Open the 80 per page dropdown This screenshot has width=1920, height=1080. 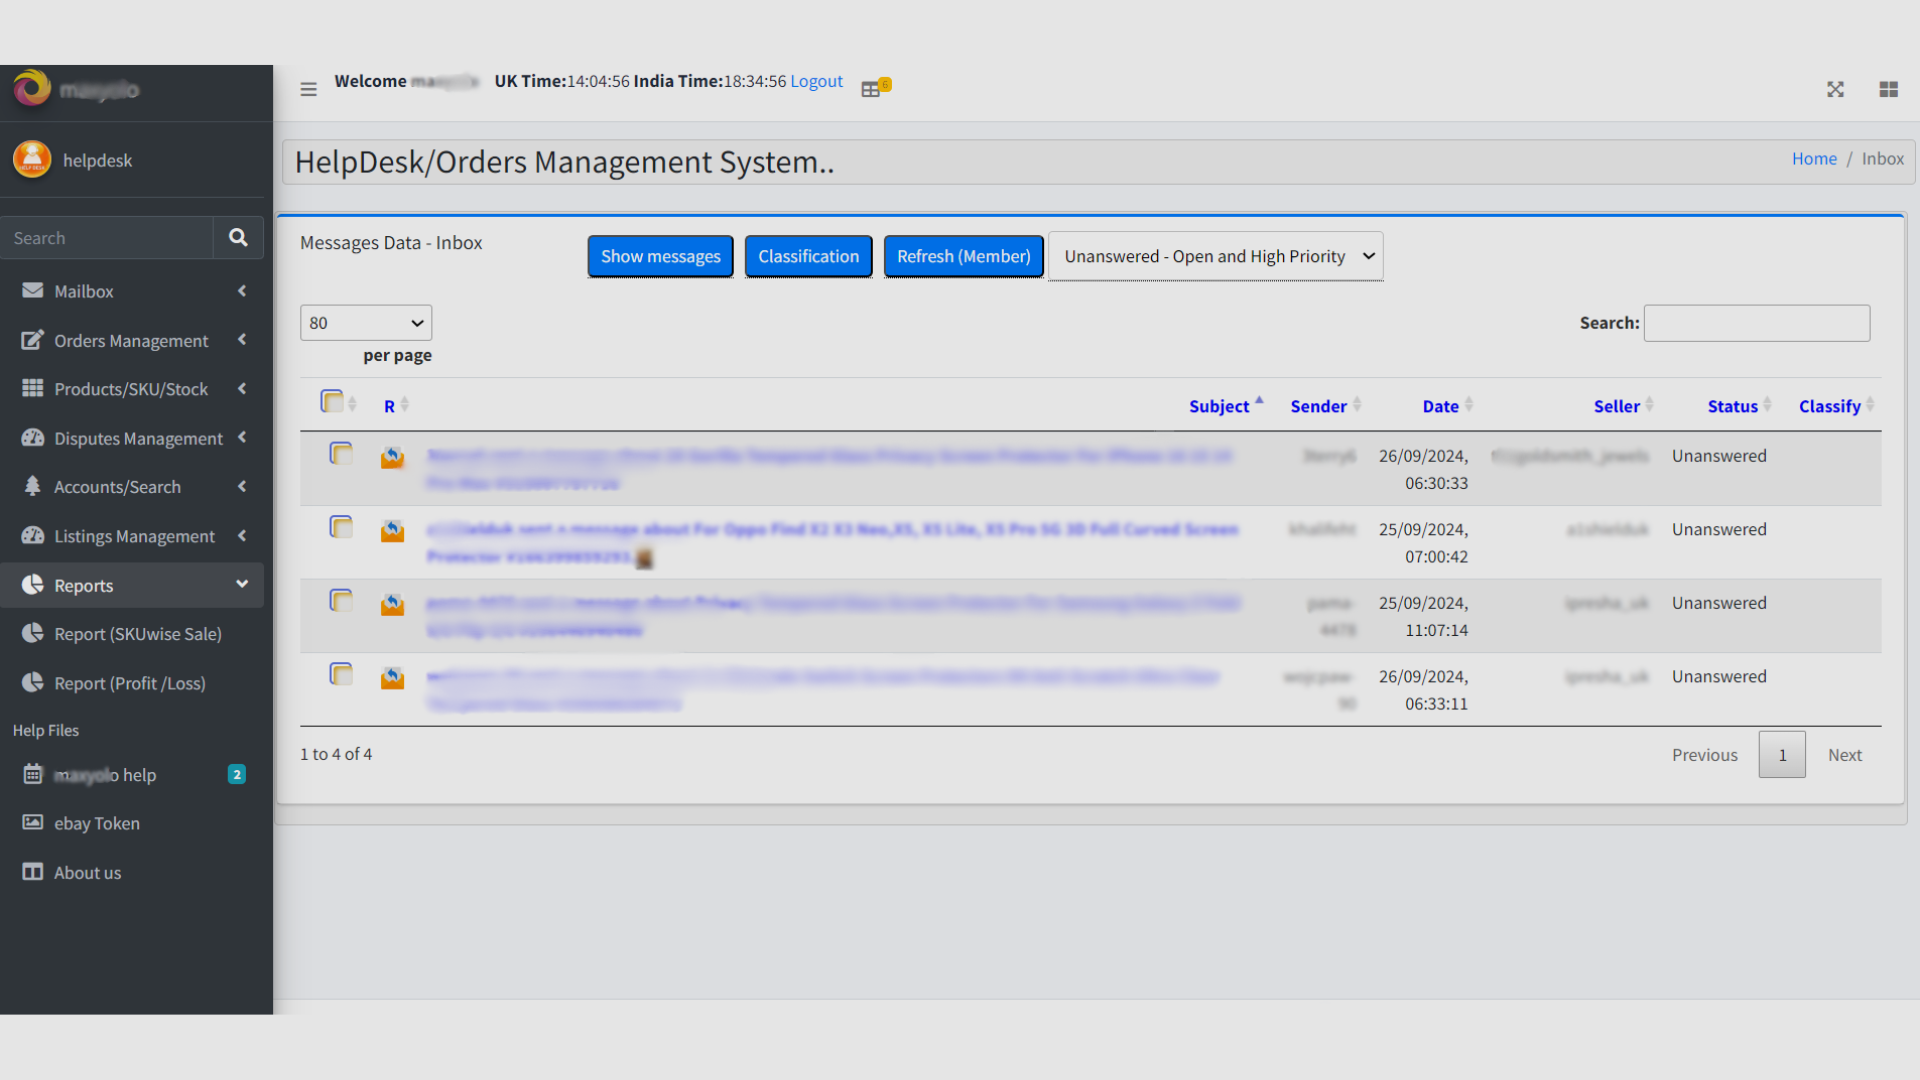tap(366, 323)
